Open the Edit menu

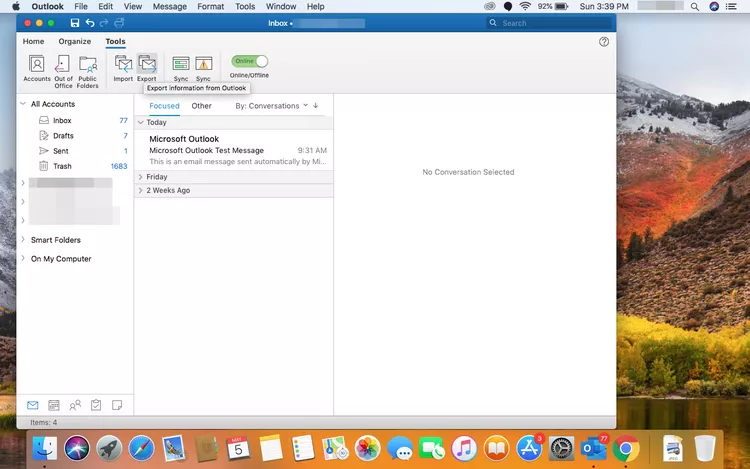click(x=105, y=7)
